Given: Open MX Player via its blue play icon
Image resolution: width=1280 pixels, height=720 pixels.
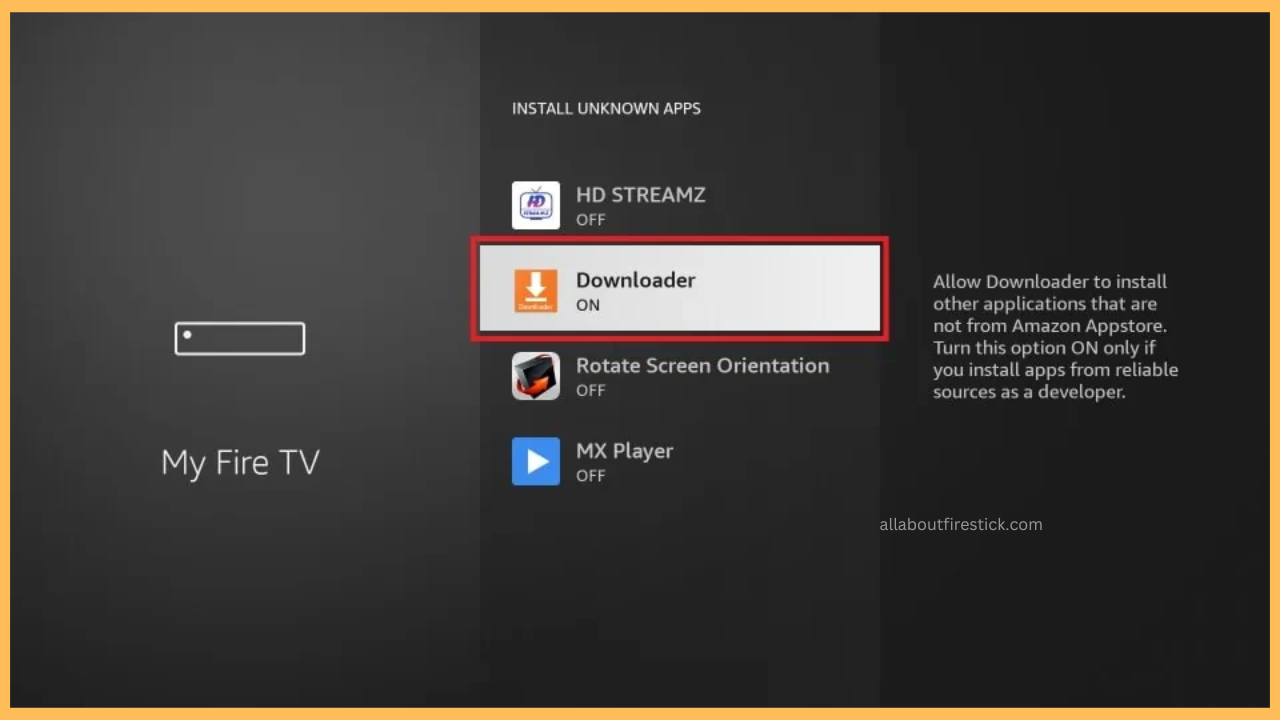Looking at the screenshot, I should 535,461.
